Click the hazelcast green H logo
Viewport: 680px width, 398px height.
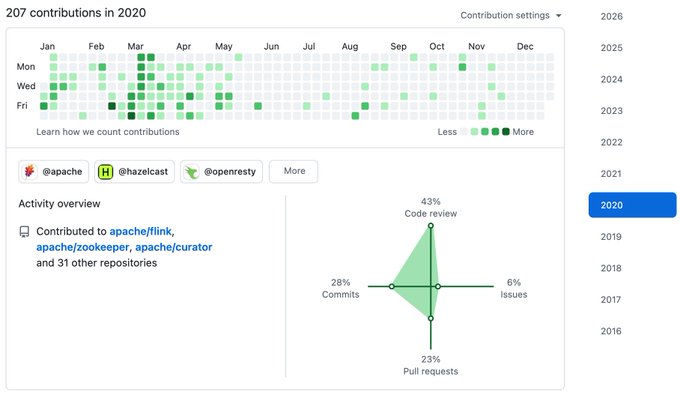coord(105,172)
